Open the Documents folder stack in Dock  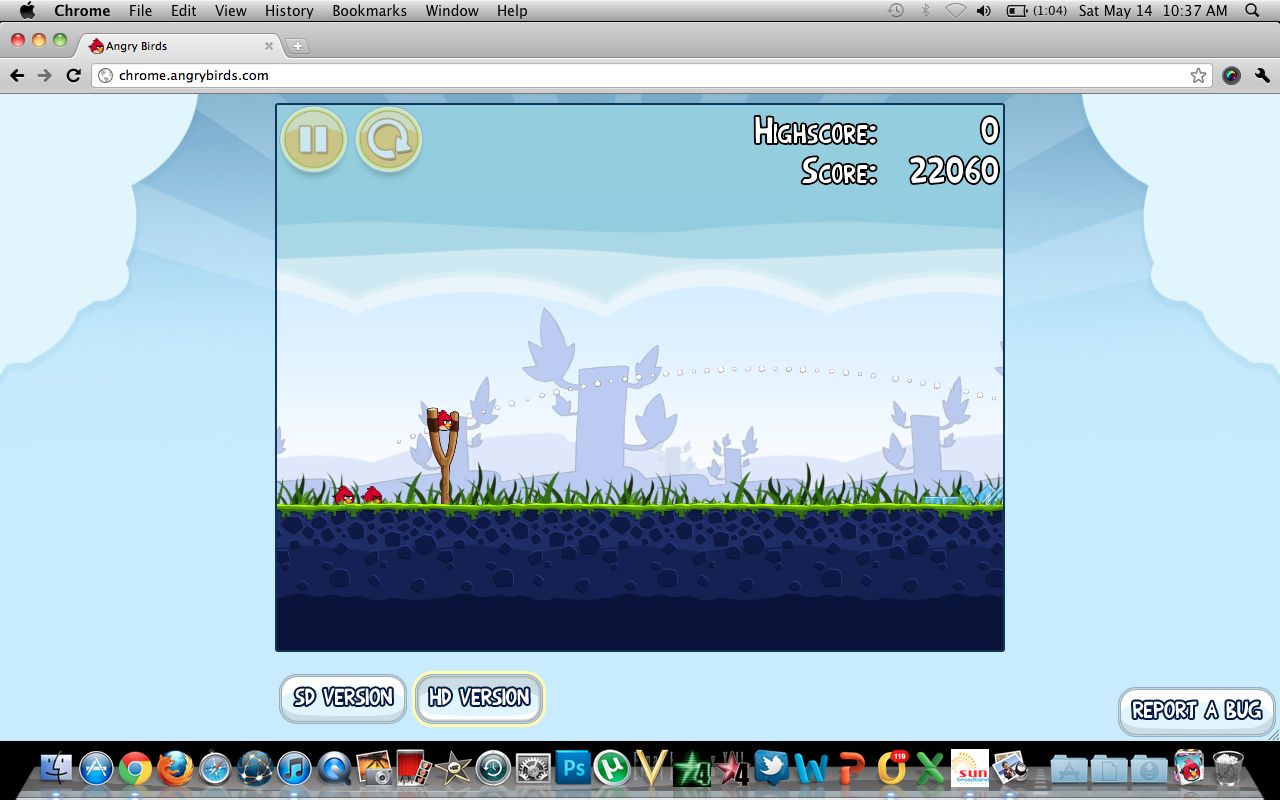pyautogui.click(x=1109, y=768)
